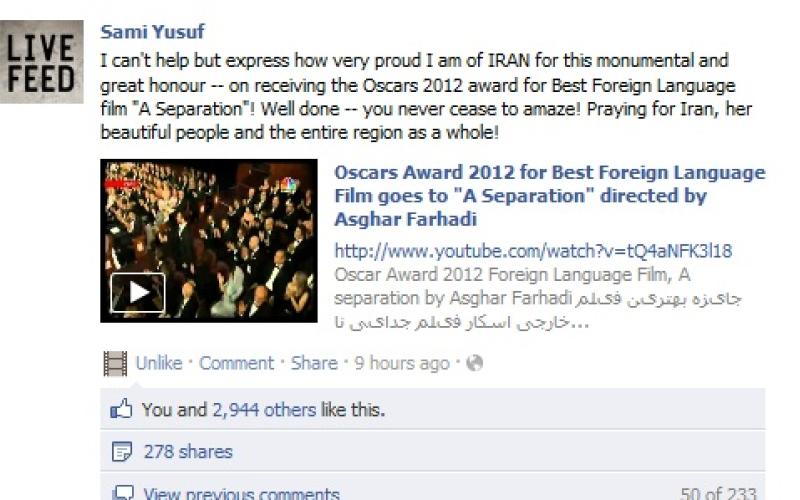Viewport: 800px width, 500px height.
Task: Click the shares note icon
Action: pos(121,452)
